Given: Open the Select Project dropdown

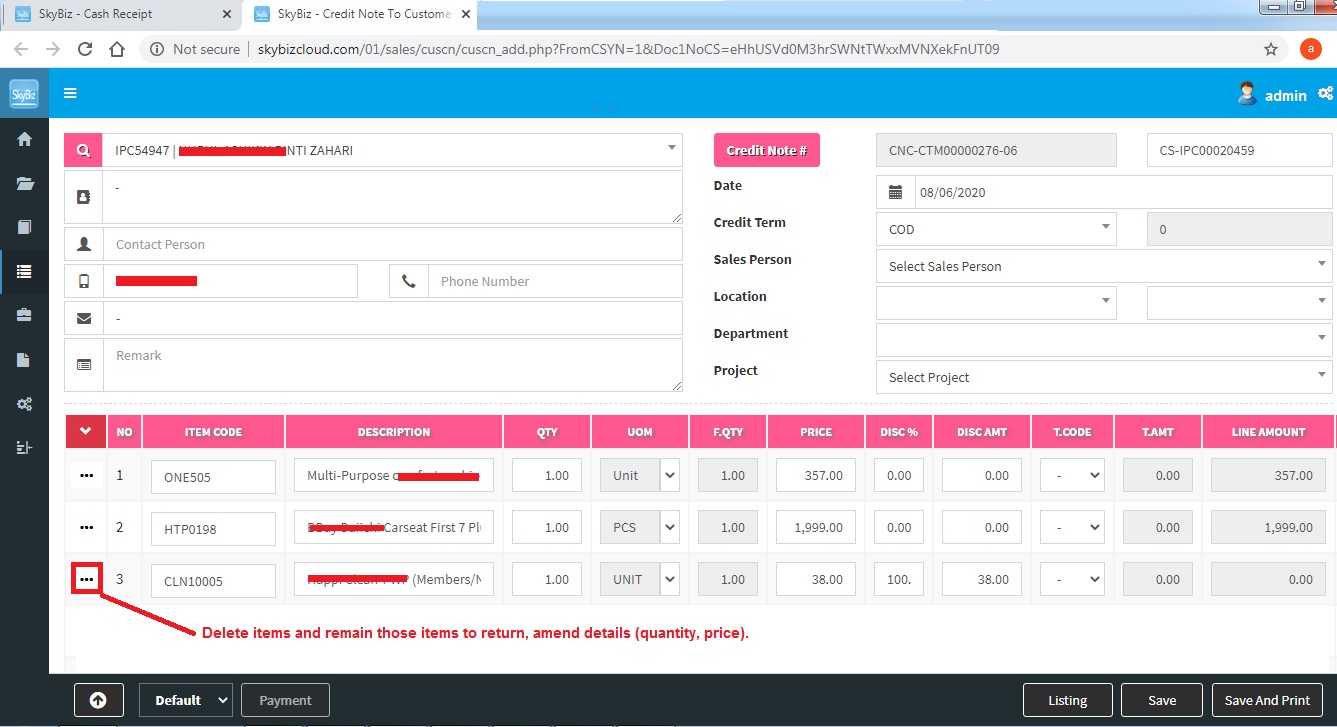Looking at the screenshot, I should (1103, 377).
